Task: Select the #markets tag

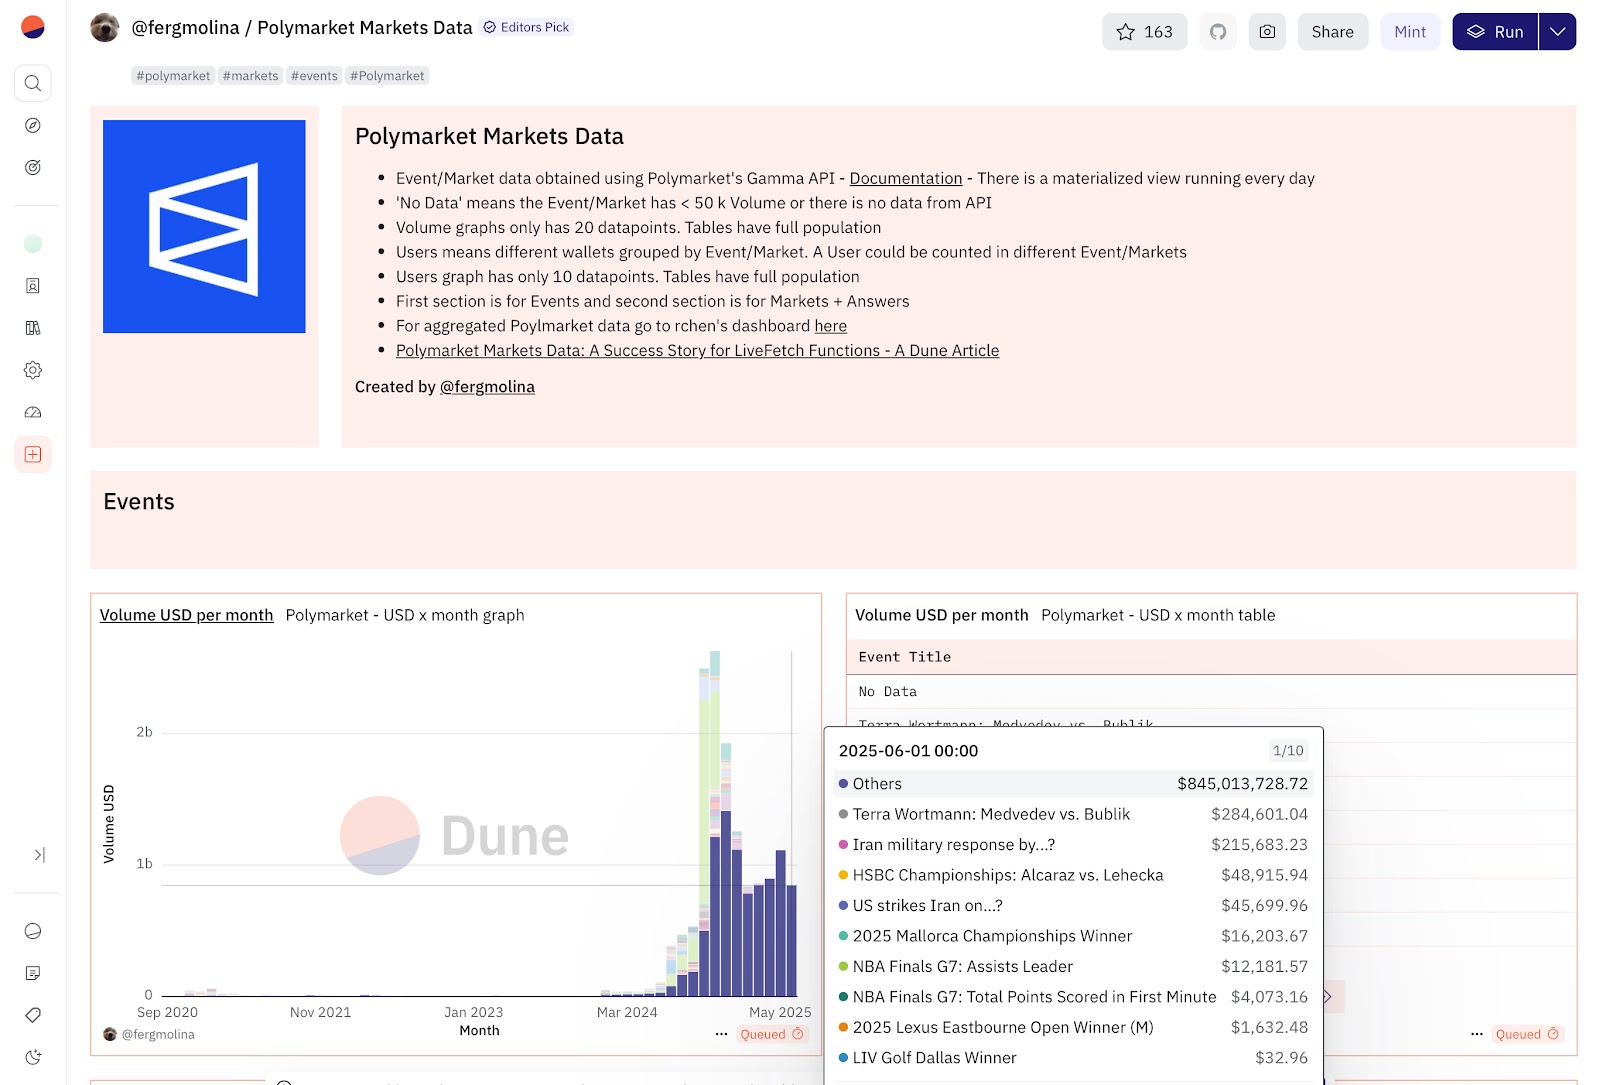Action: 250,76
